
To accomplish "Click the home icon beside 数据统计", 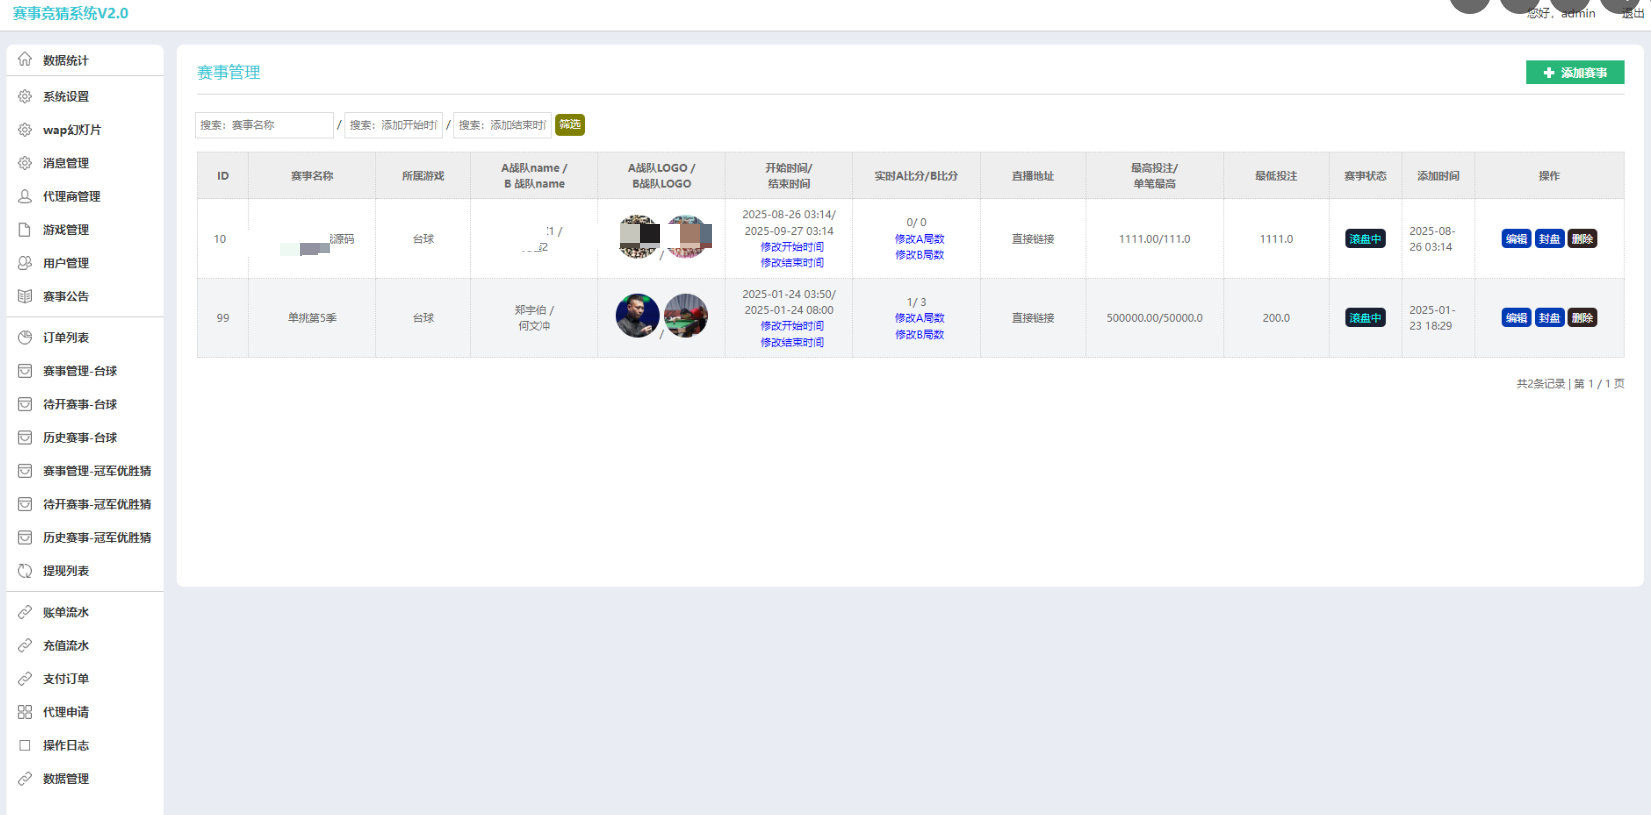I will pos(25,60).
